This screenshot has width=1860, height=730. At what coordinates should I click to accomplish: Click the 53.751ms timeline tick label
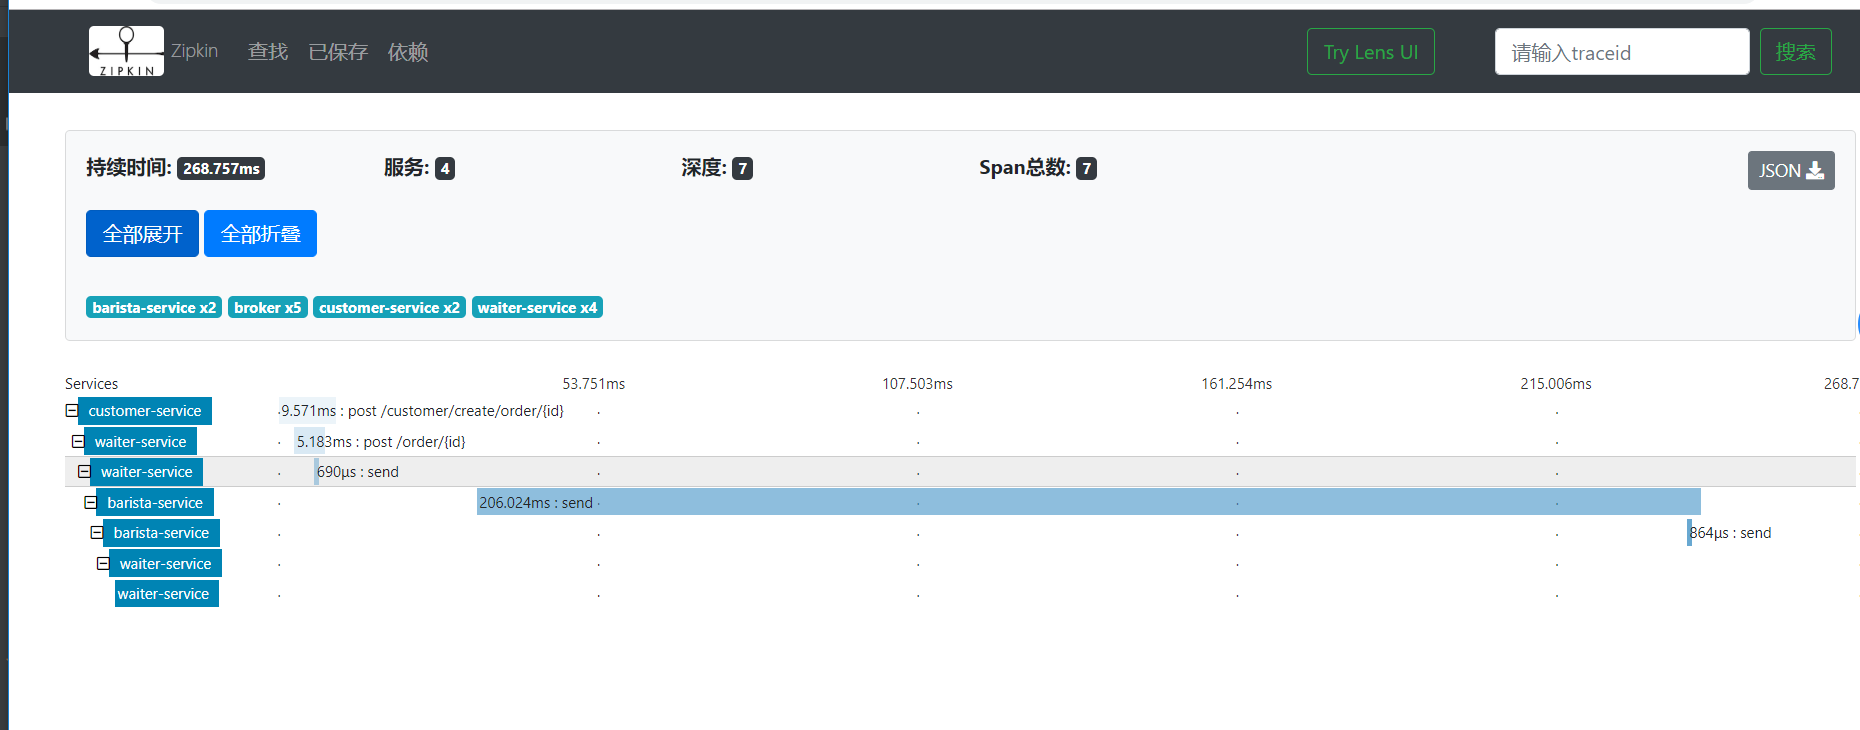click(593, 384)
